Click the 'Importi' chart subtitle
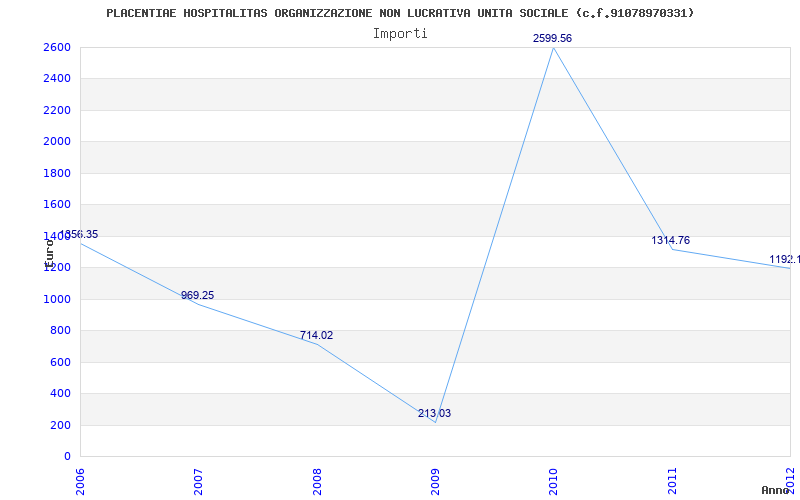Screen dimensions: 800x500 click(400, 34)
